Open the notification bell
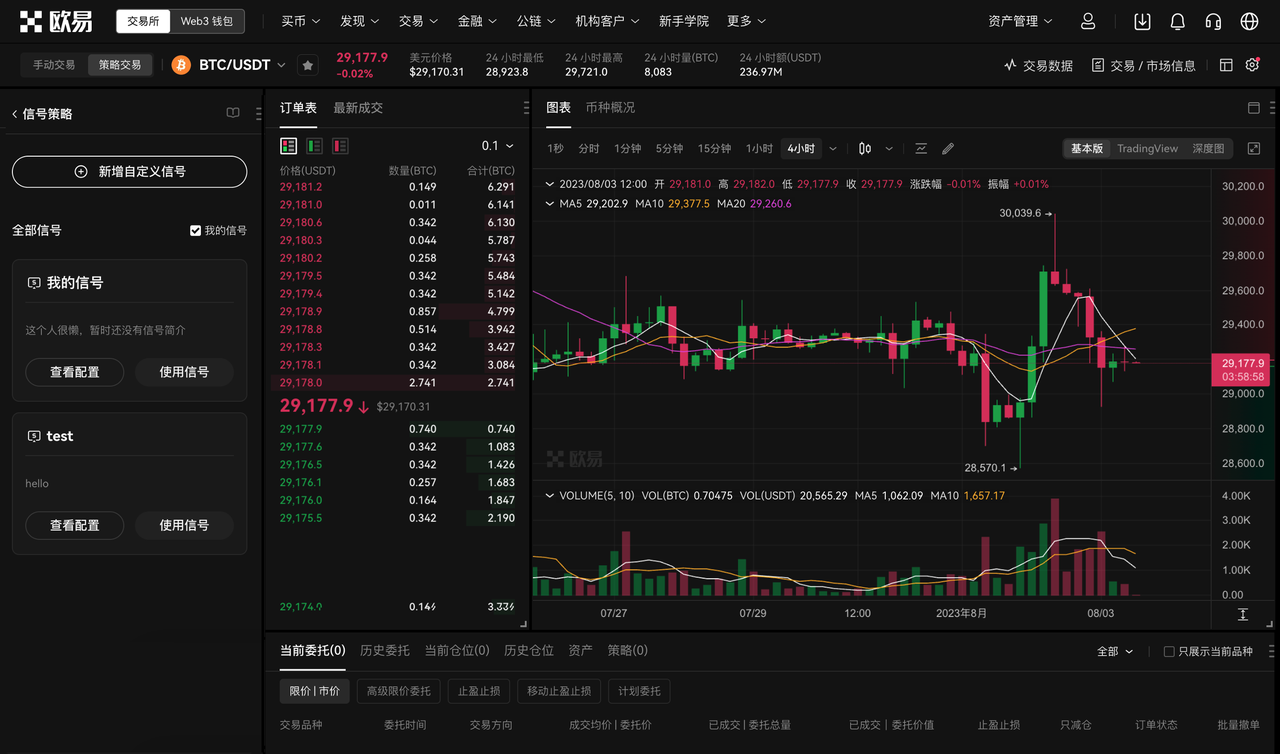Screen dimensions: 1280x754 [1177, 21]
